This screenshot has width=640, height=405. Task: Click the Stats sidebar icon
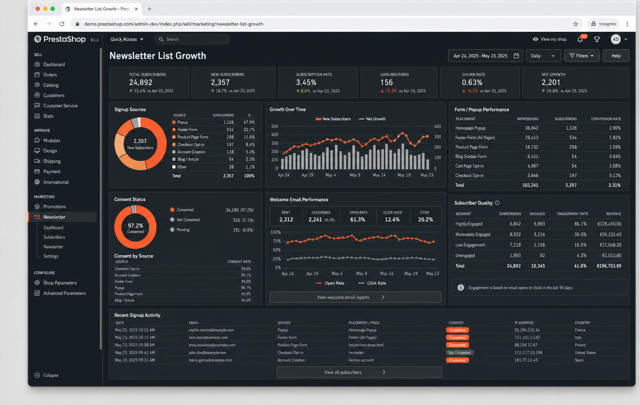(37, 116)
